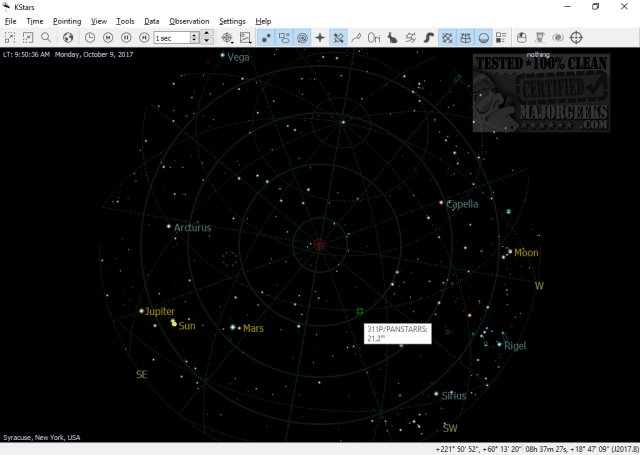640x455 pixels.
Task: Click the Zoom Out toolbar icon
Action: (28, 38)
